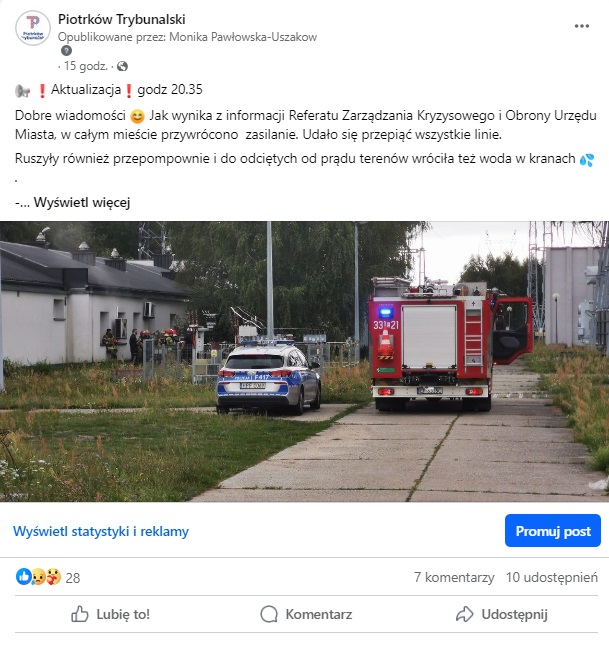Open Monika Pawłowska-Uszakow publisher profile link
Screen dimensions: 609x668
(x=243, y=37)
